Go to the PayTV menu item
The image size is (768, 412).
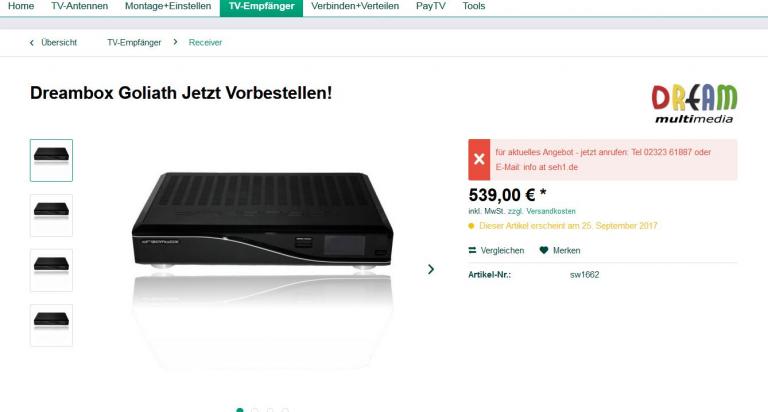(431, 6)
